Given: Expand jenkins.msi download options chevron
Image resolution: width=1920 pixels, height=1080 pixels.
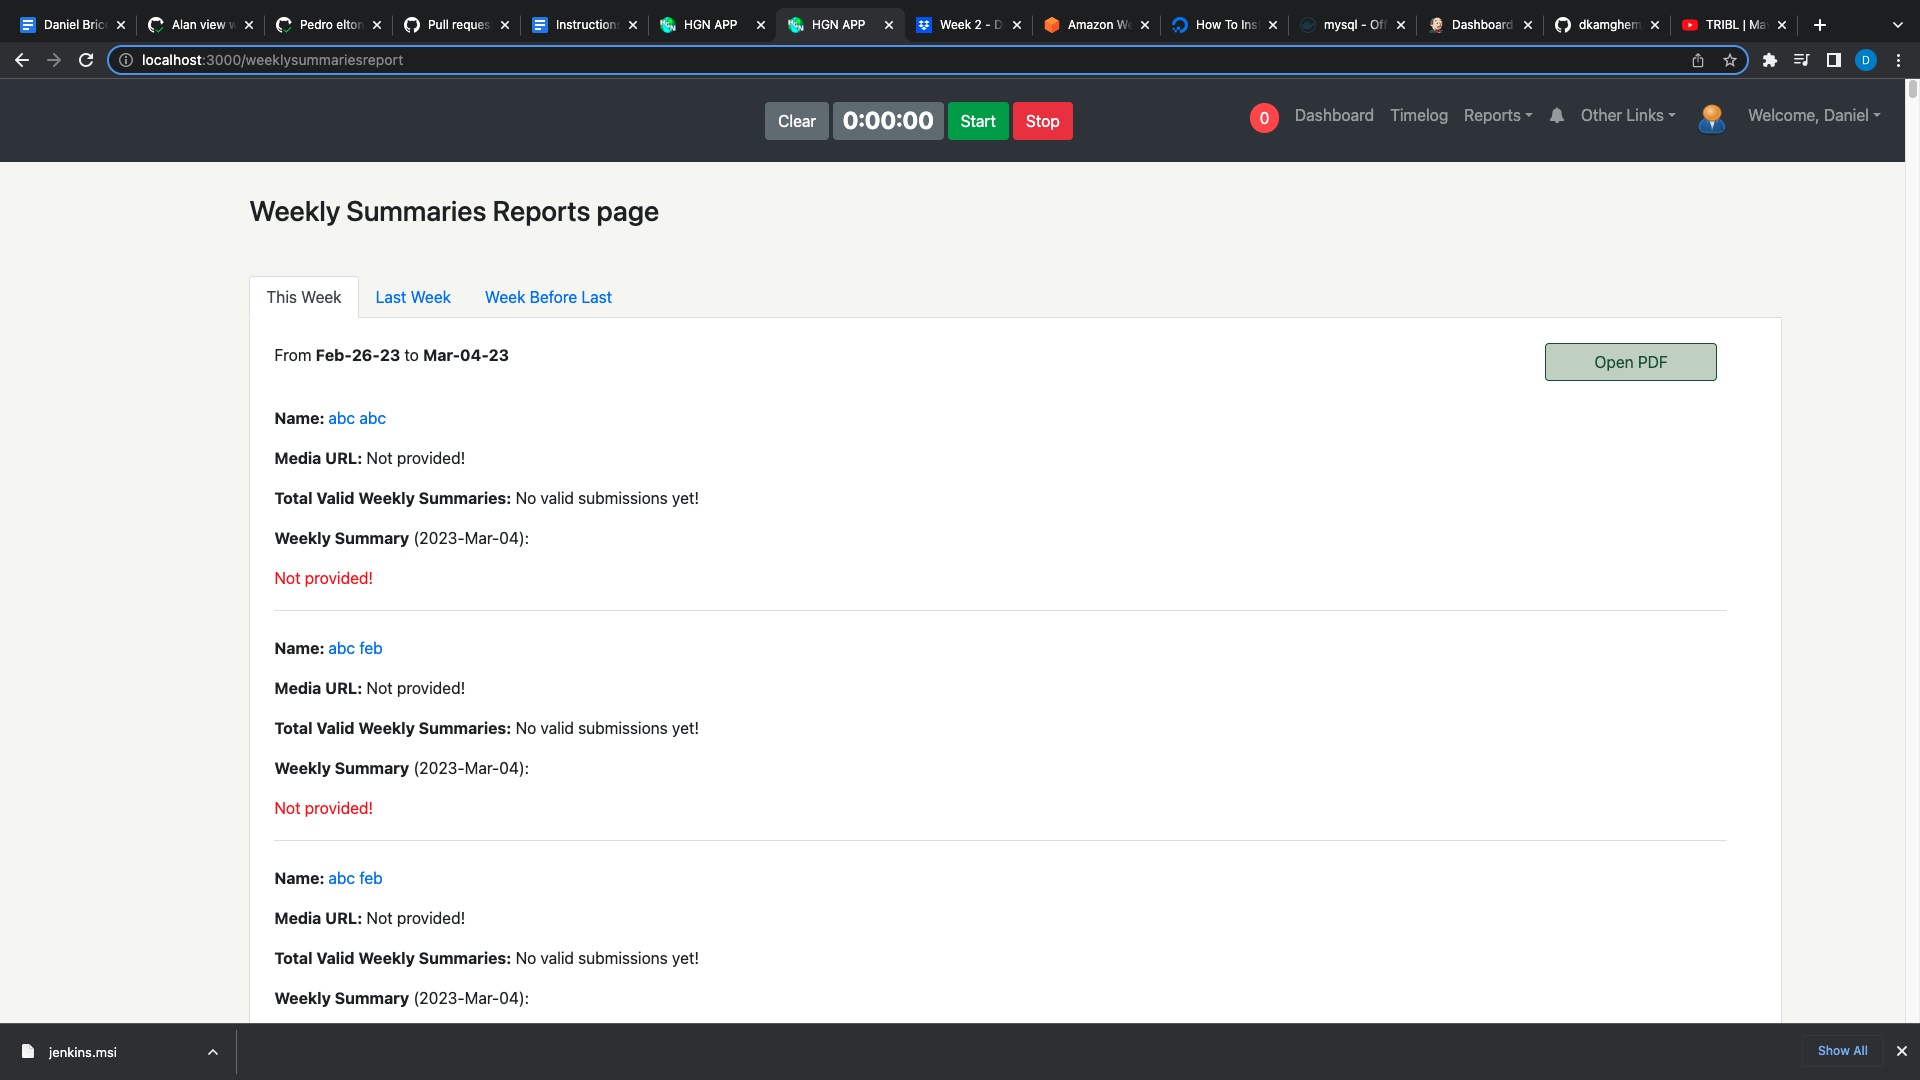Looking at the screenshot, I should coord(213,1052).
